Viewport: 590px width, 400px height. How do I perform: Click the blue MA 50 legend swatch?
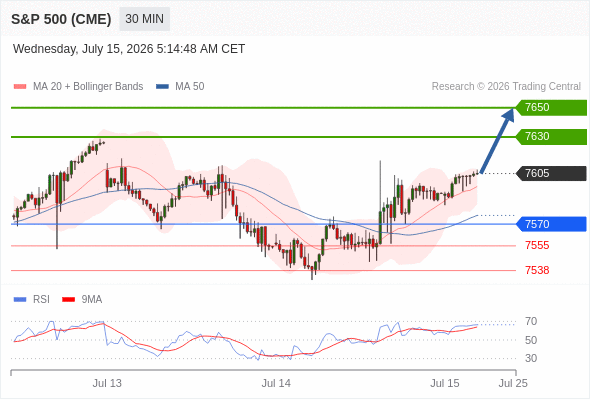pos(162,87)
